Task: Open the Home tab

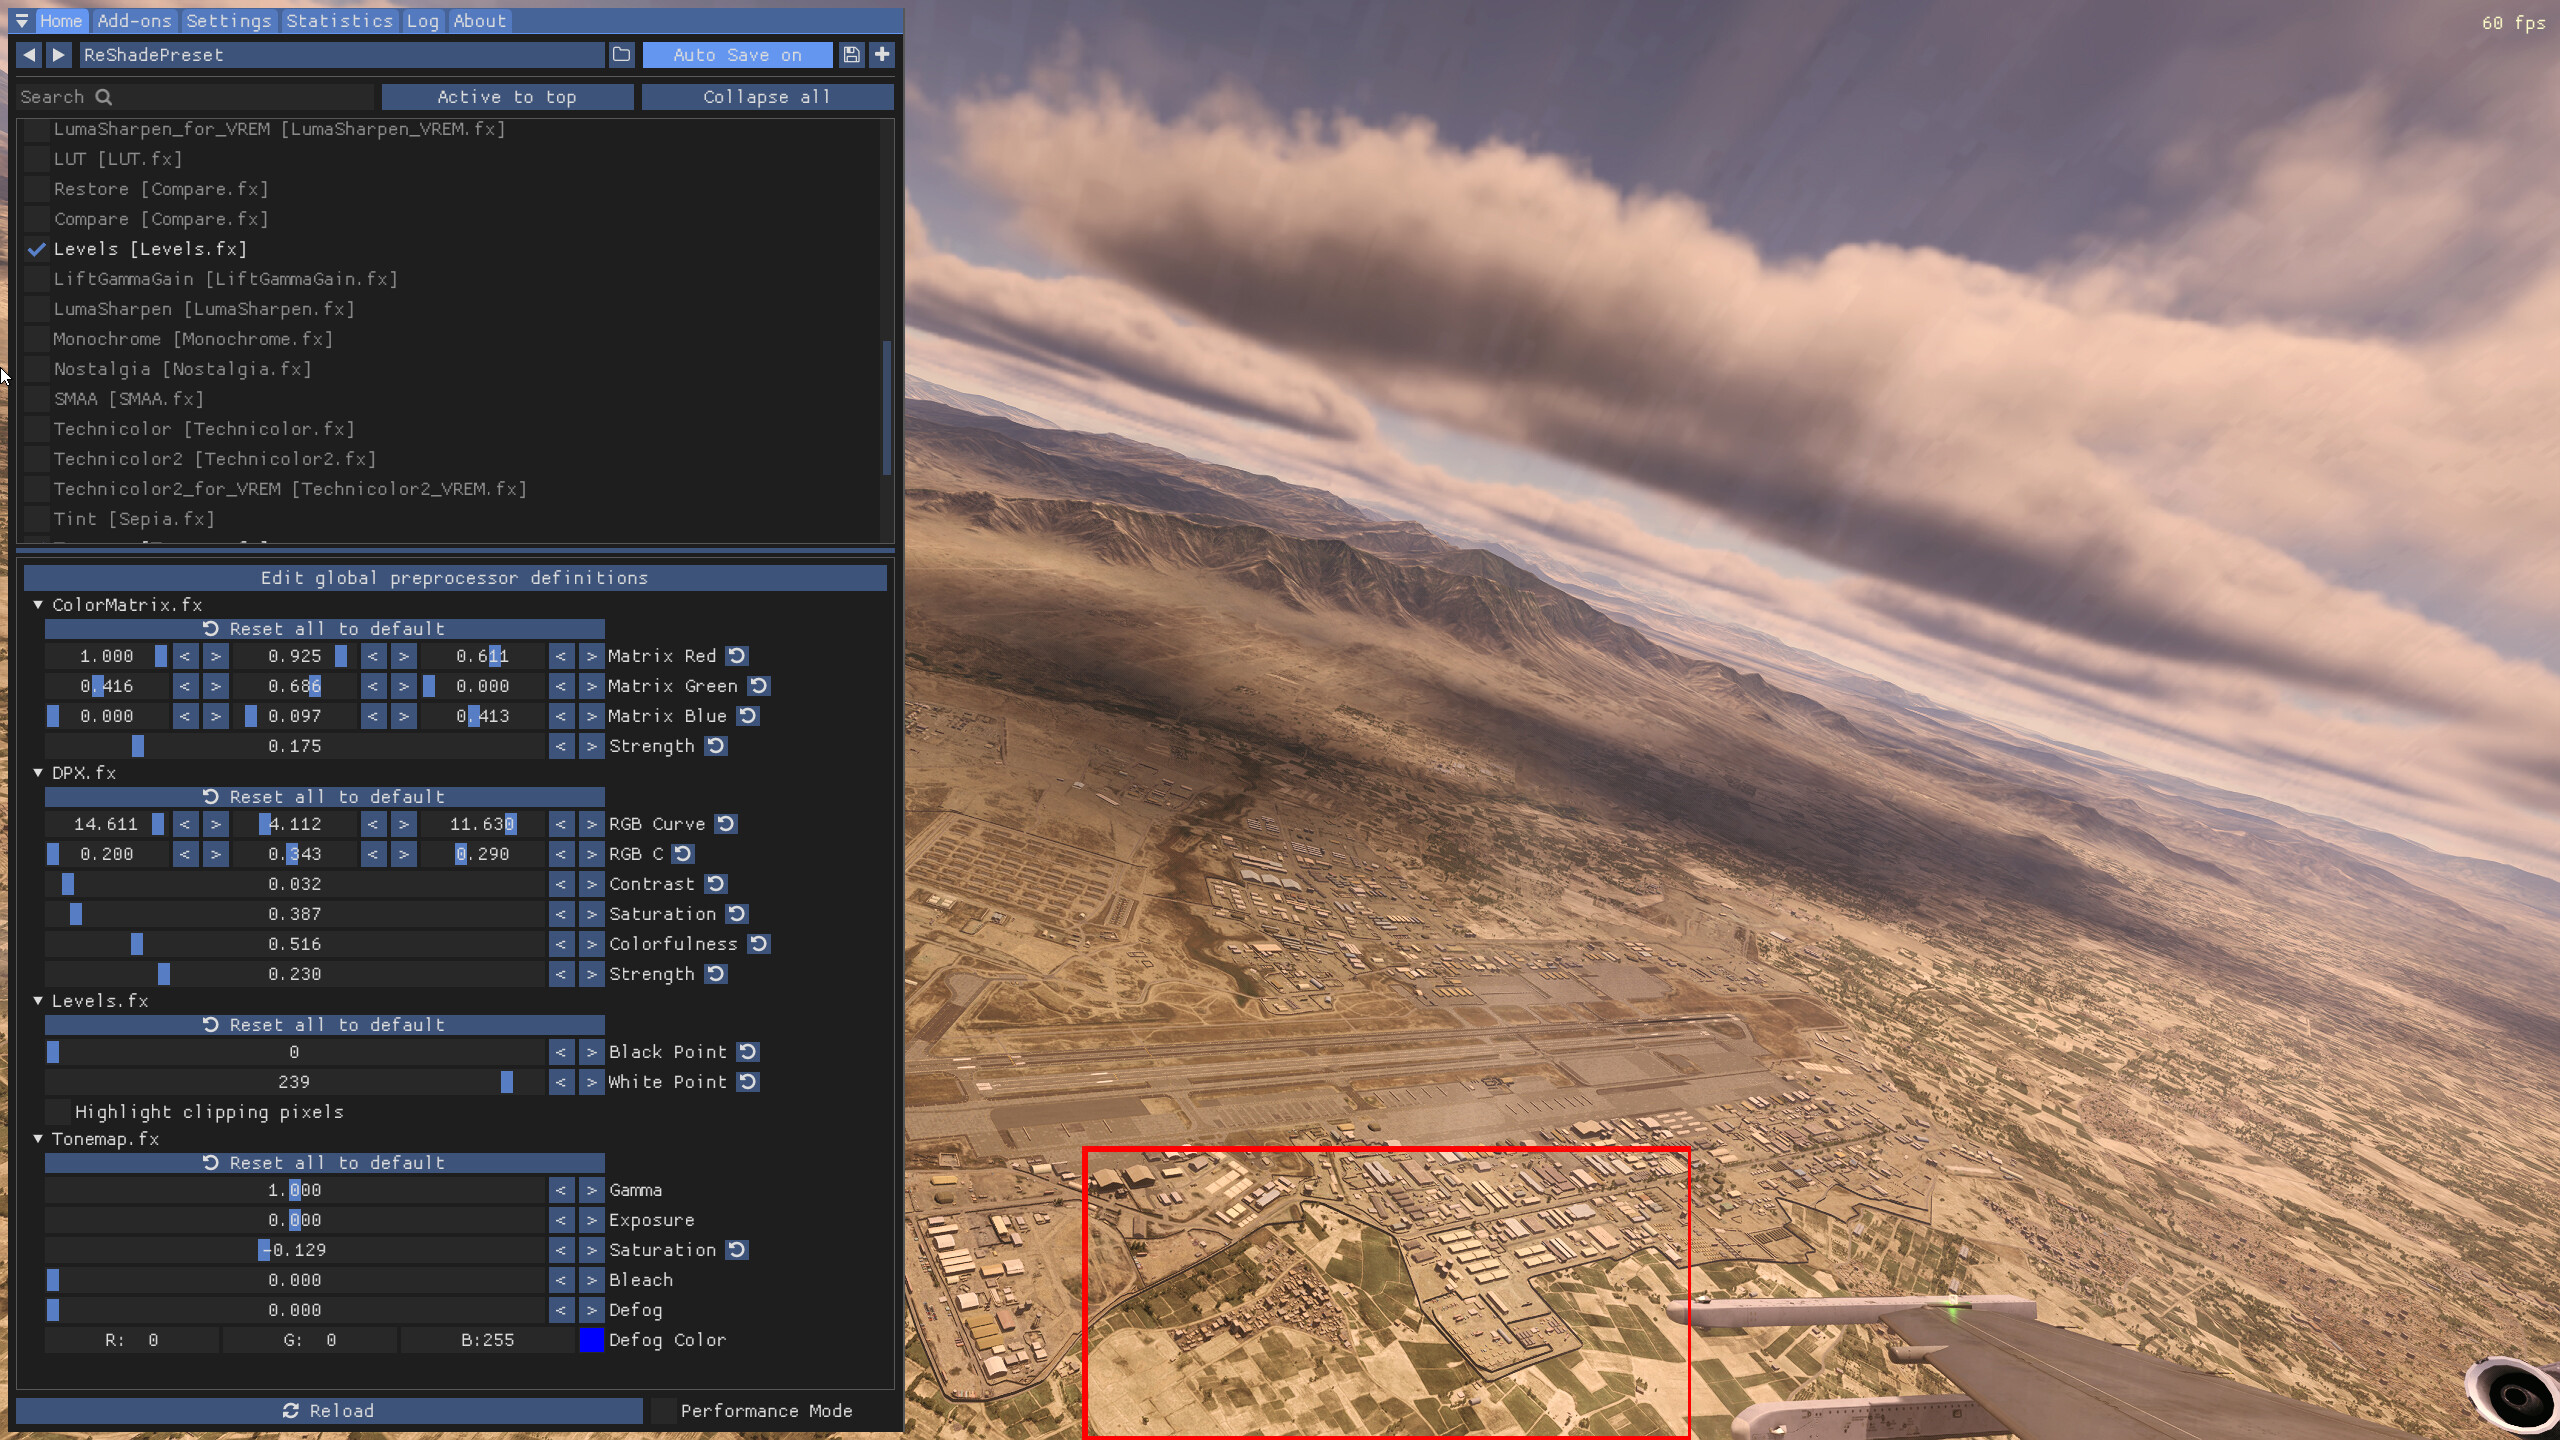Action: 61,21
